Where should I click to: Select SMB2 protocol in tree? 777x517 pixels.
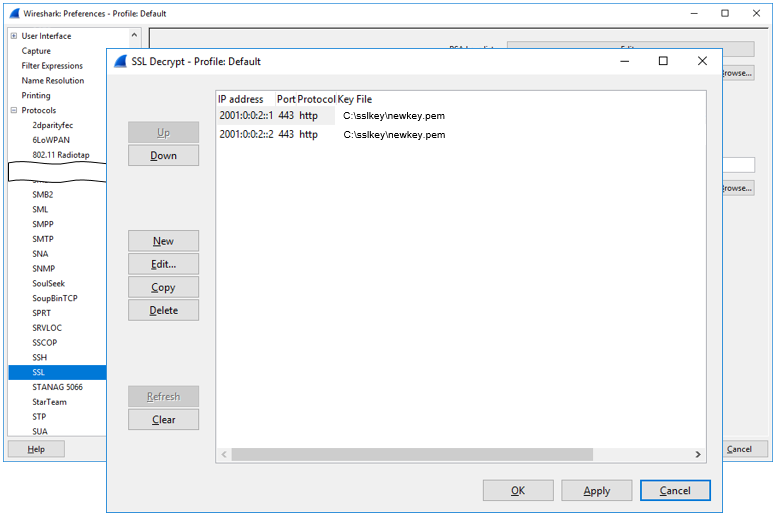click(x=43, y=194)
